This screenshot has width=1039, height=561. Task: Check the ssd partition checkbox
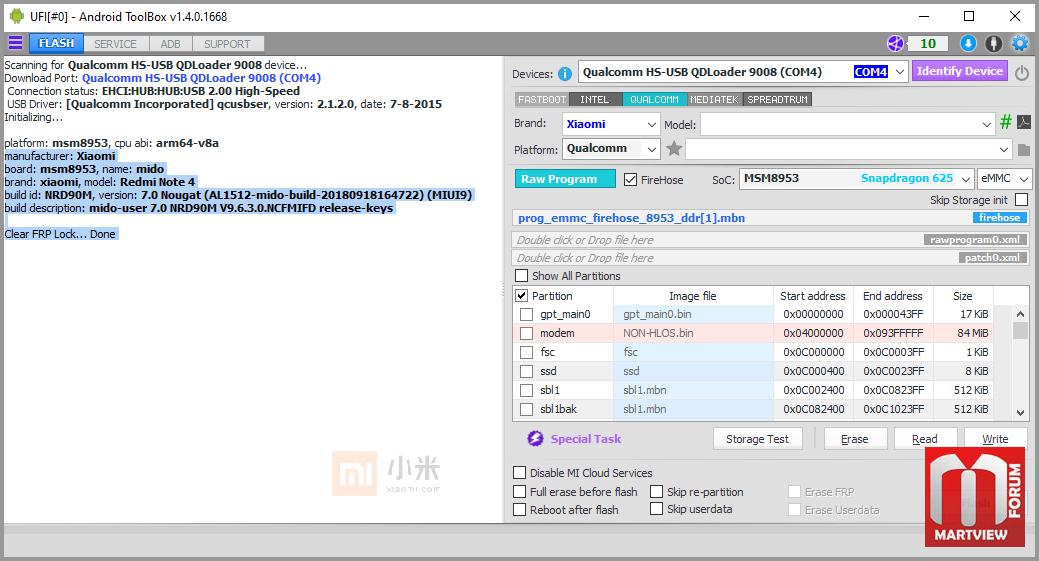pos(527,372)
